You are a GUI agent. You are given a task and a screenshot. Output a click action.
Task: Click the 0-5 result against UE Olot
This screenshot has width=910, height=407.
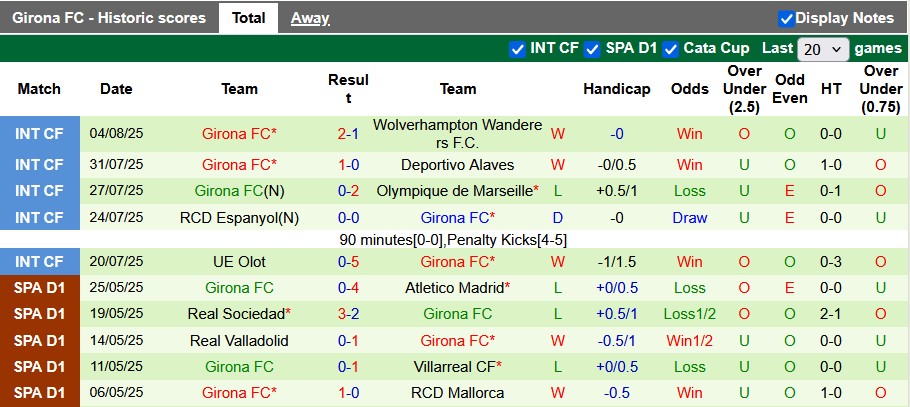(348, 262)
